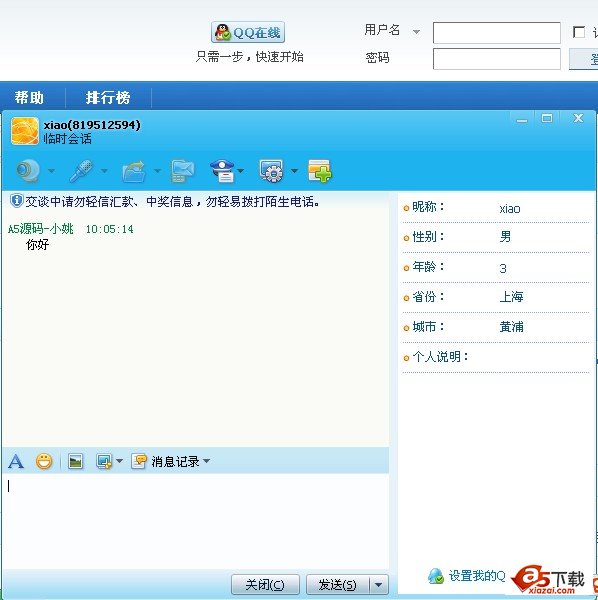Open the police cap report icon

click(x=222, y=171)
